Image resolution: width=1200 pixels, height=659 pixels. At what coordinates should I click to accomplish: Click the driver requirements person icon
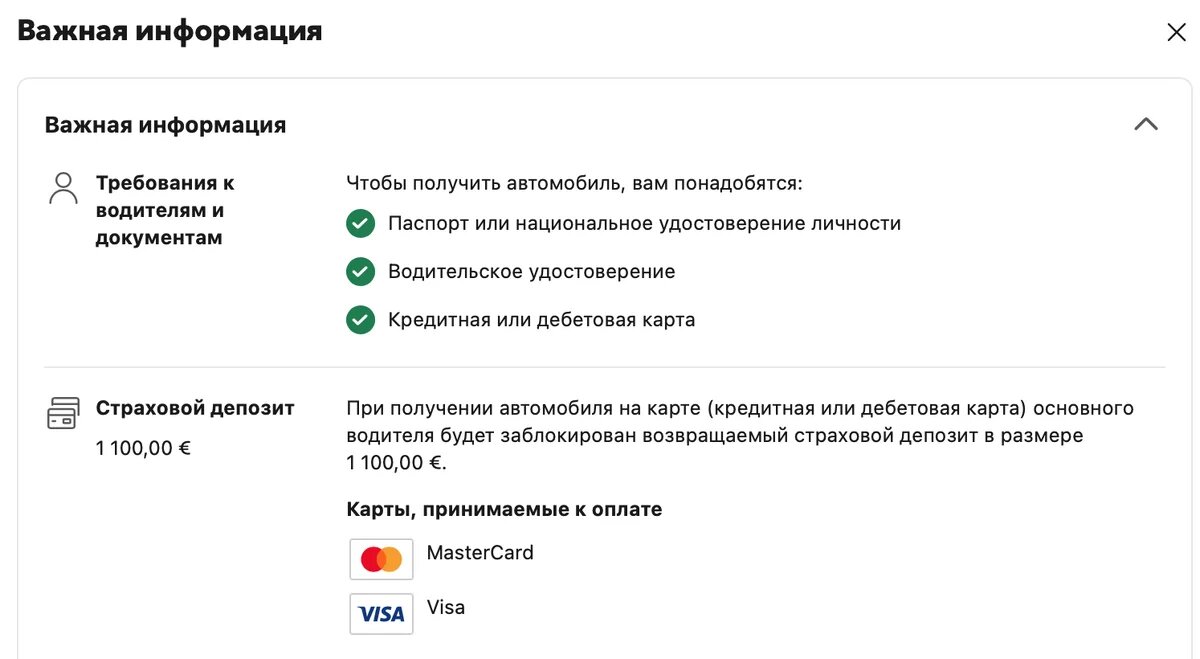[63, 185]
